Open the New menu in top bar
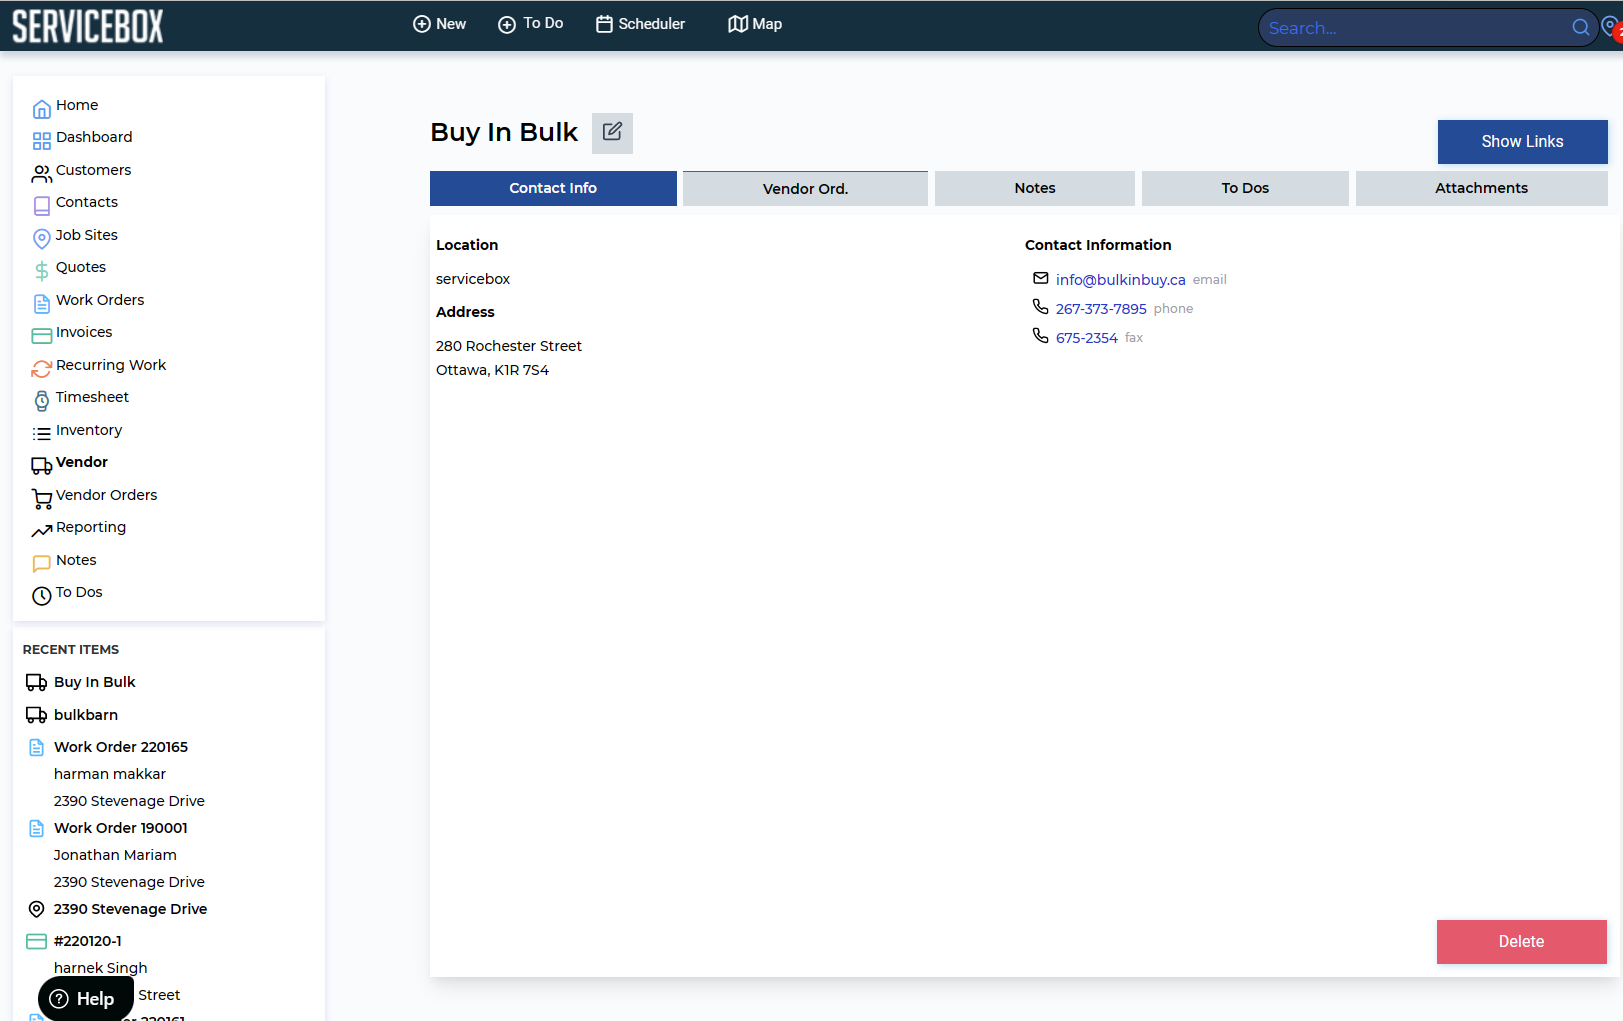Viewport: 1623px width, 1021px height. (440, 24)
